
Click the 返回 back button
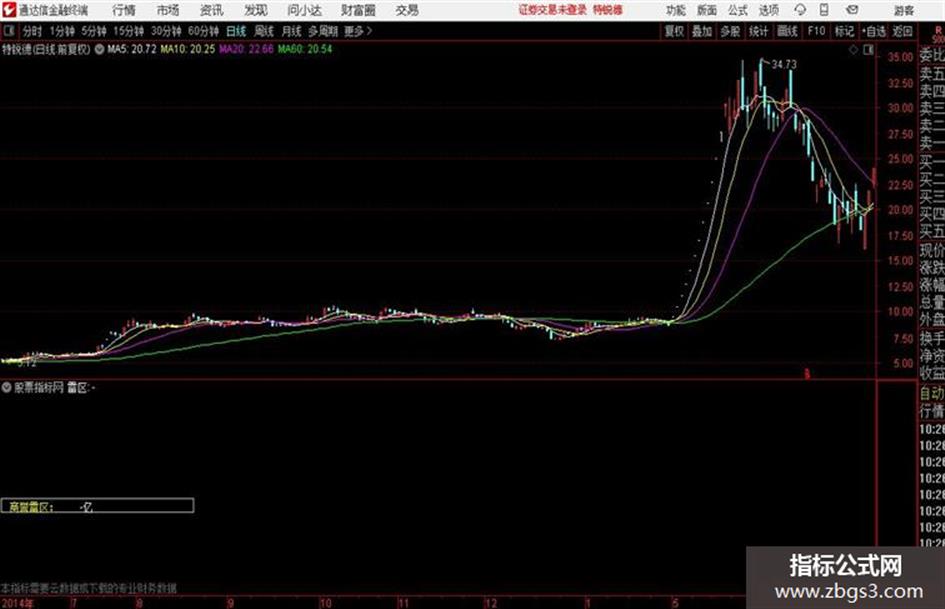pyautogui.click(x=902, y=31)
